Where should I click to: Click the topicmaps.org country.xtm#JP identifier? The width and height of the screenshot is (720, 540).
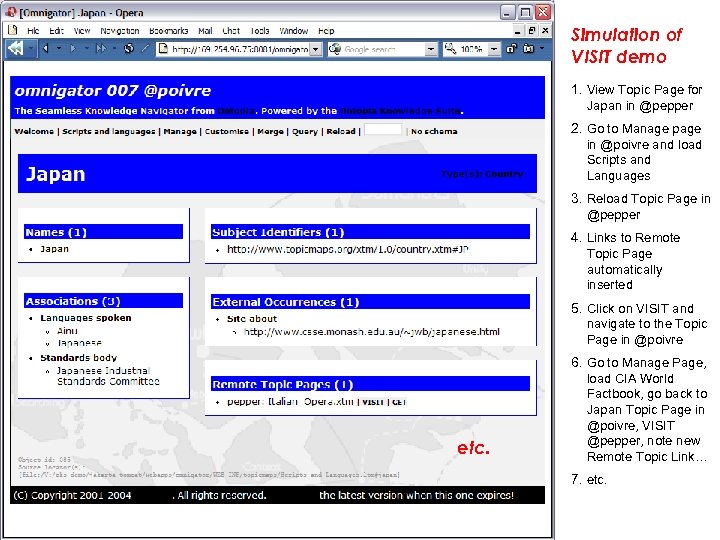click(348, 249)
